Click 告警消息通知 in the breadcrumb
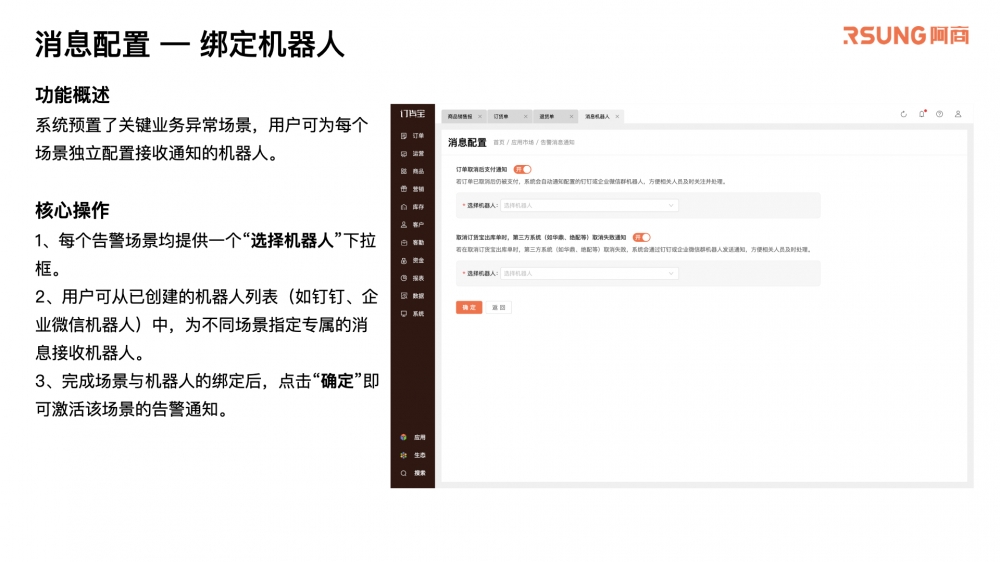1000x562 pixels. [x=557, y=143]
